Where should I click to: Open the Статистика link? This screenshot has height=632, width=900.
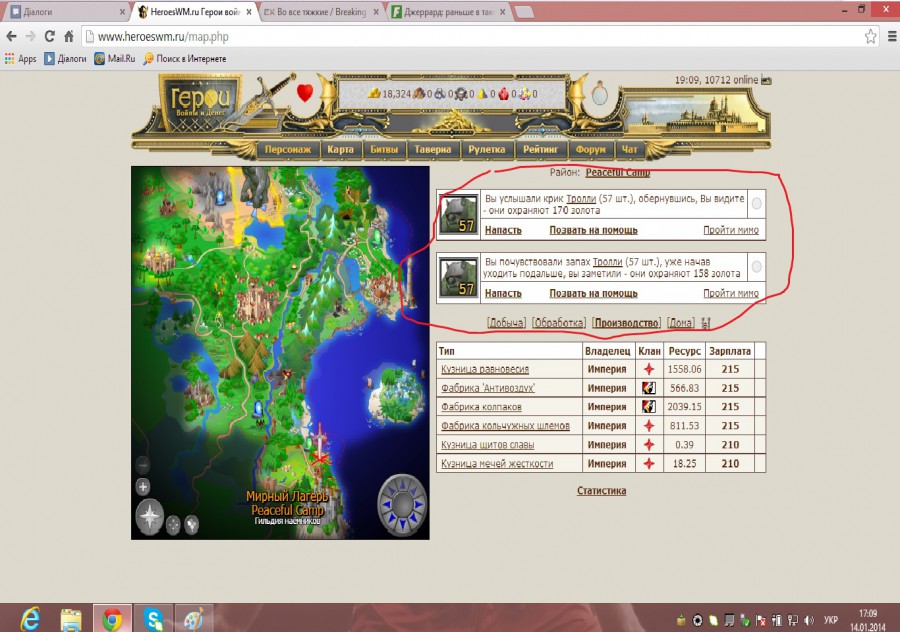[601, 491]
